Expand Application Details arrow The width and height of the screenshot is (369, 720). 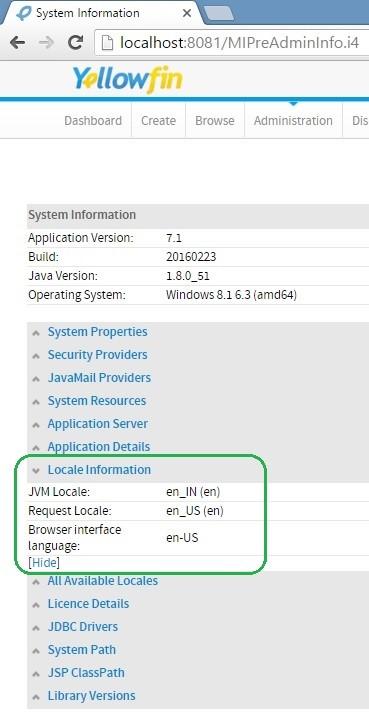coord(36,448)
